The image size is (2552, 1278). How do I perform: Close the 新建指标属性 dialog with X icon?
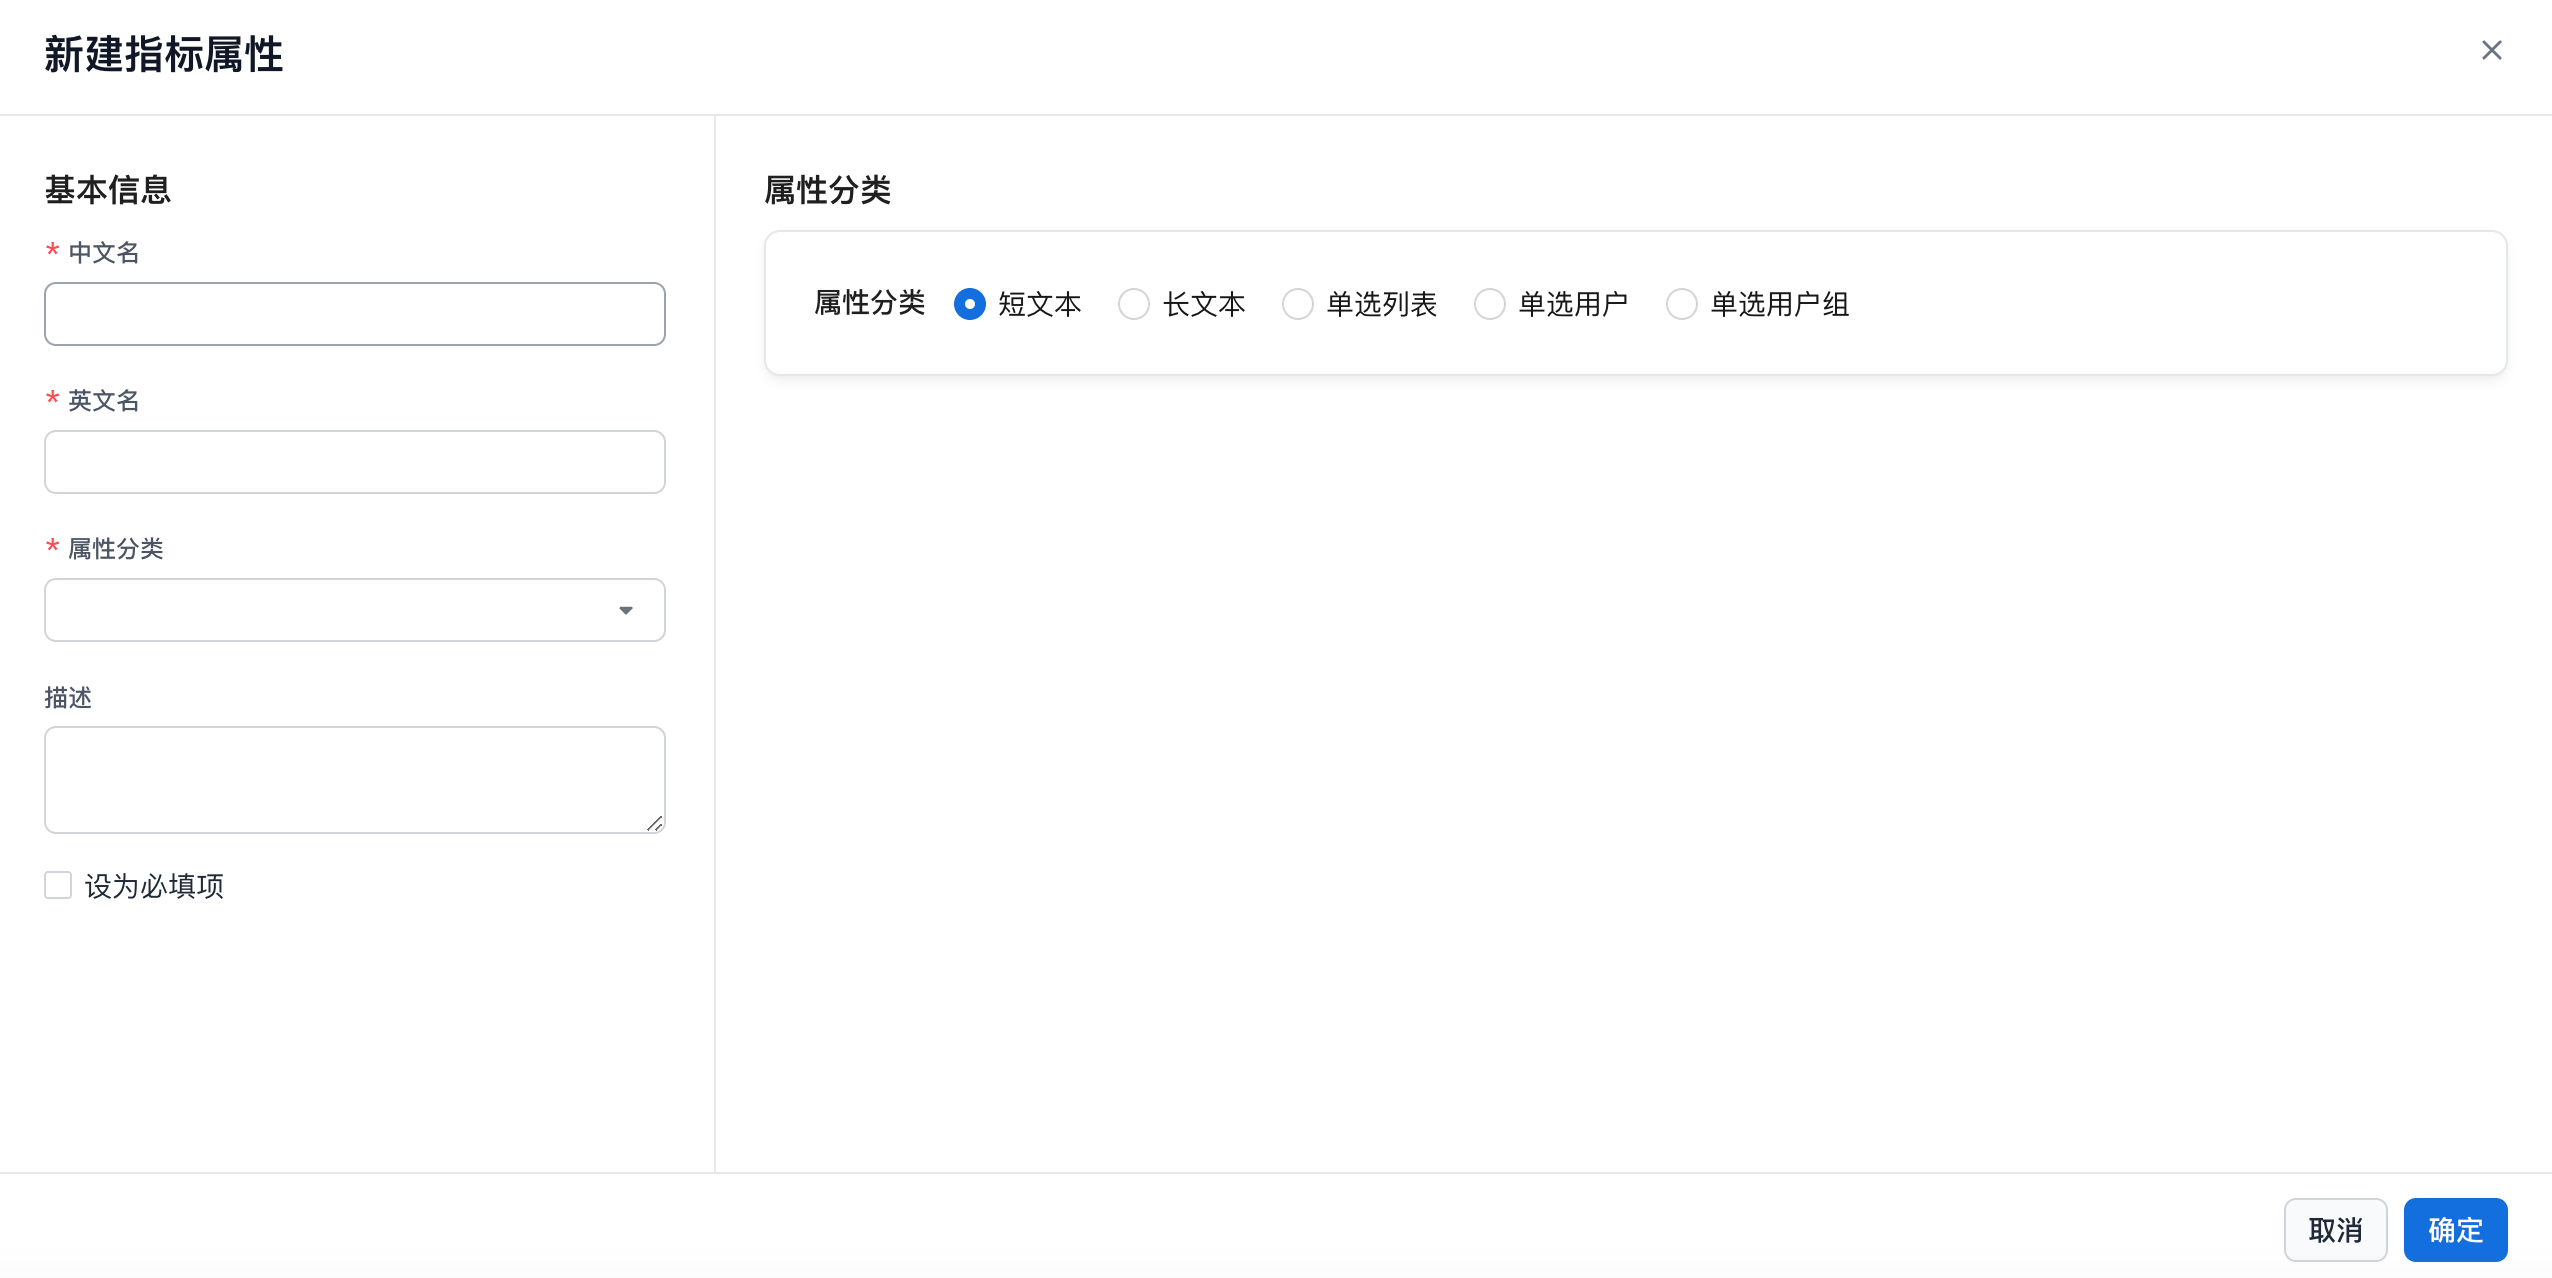pos(2491,51)
